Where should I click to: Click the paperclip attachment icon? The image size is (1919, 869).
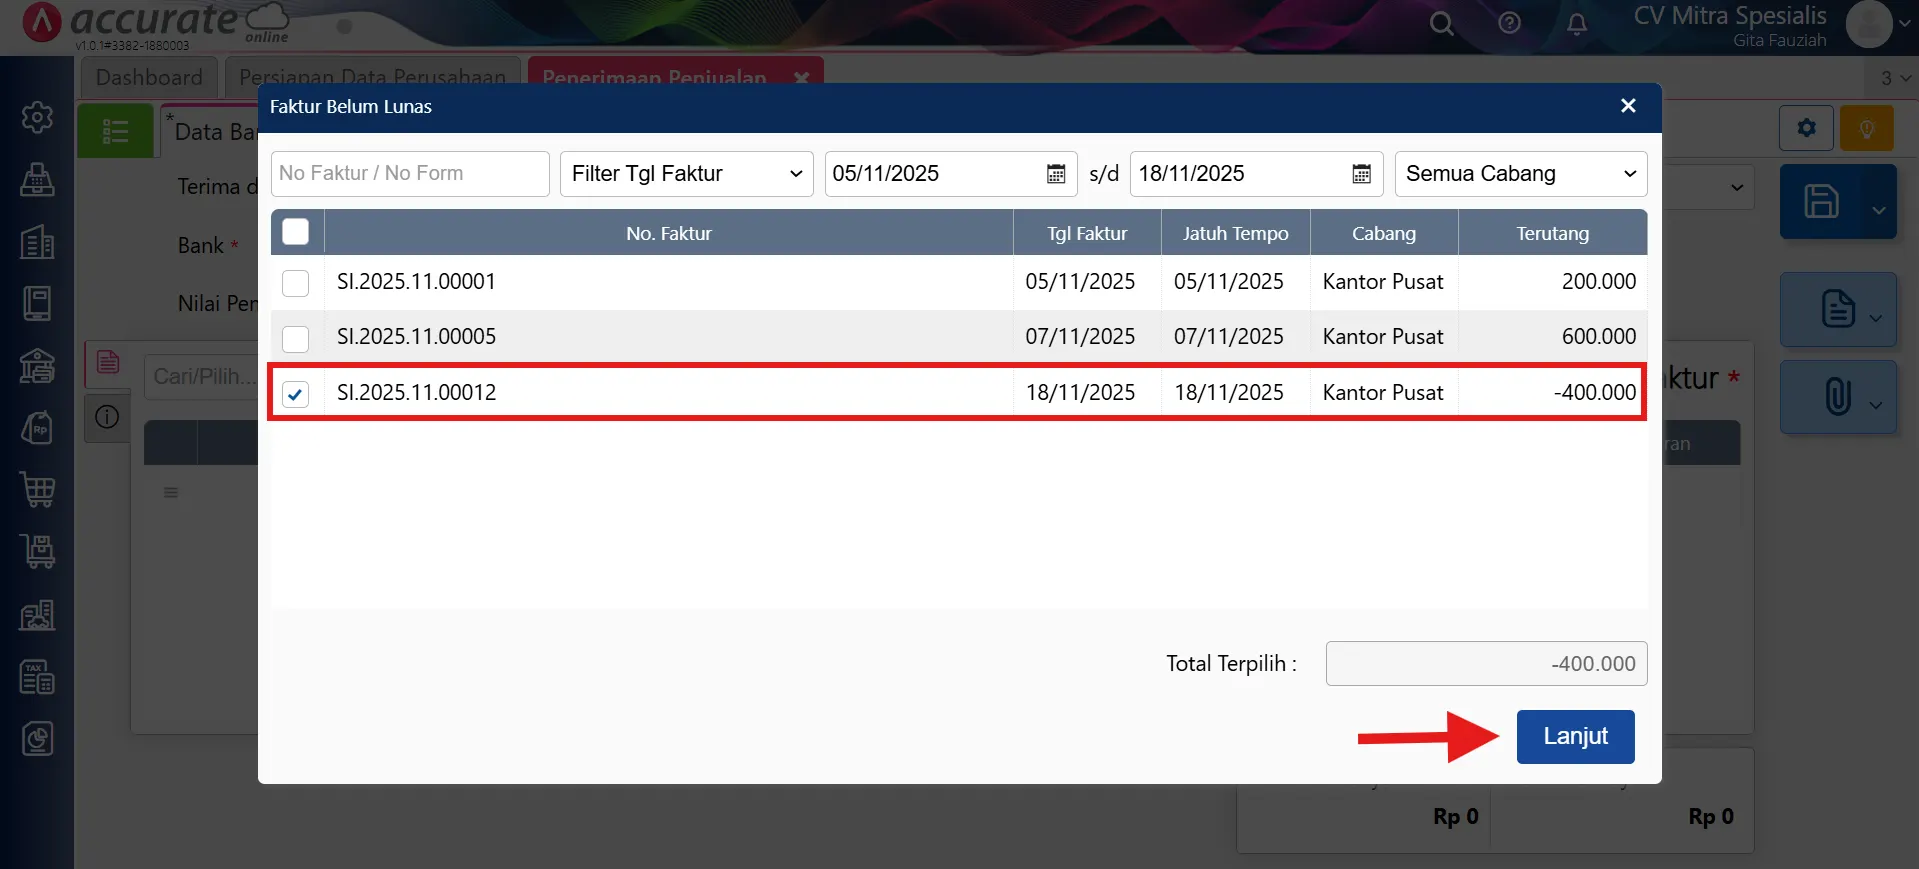coord(1837,397)
